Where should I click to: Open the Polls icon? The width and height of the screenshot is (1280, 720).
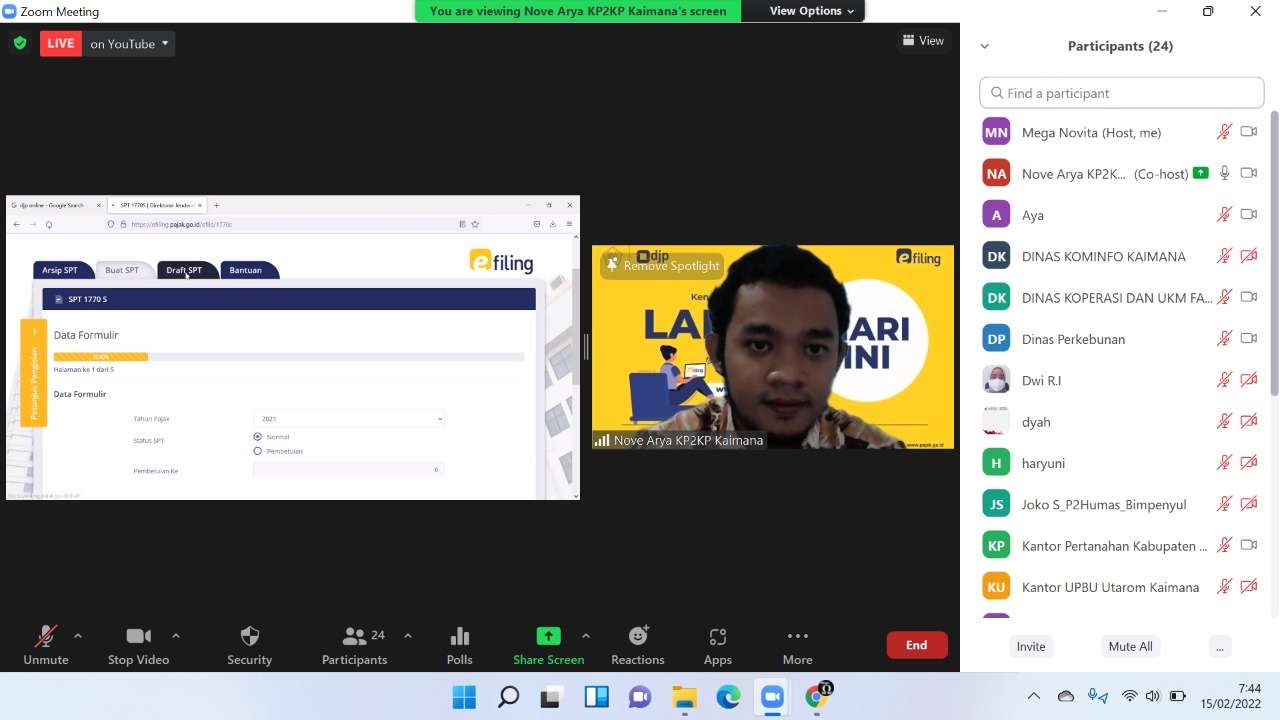[x=460, y=637]
